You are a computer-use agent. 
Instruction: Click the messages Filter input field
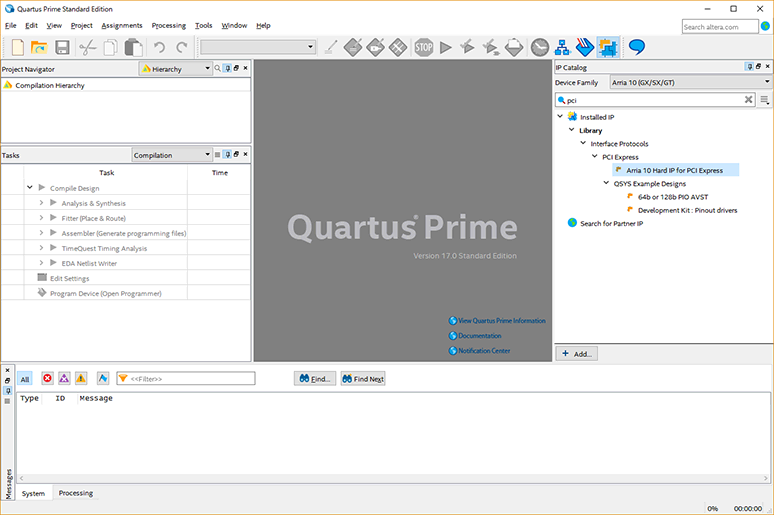(x=186, y=379)
